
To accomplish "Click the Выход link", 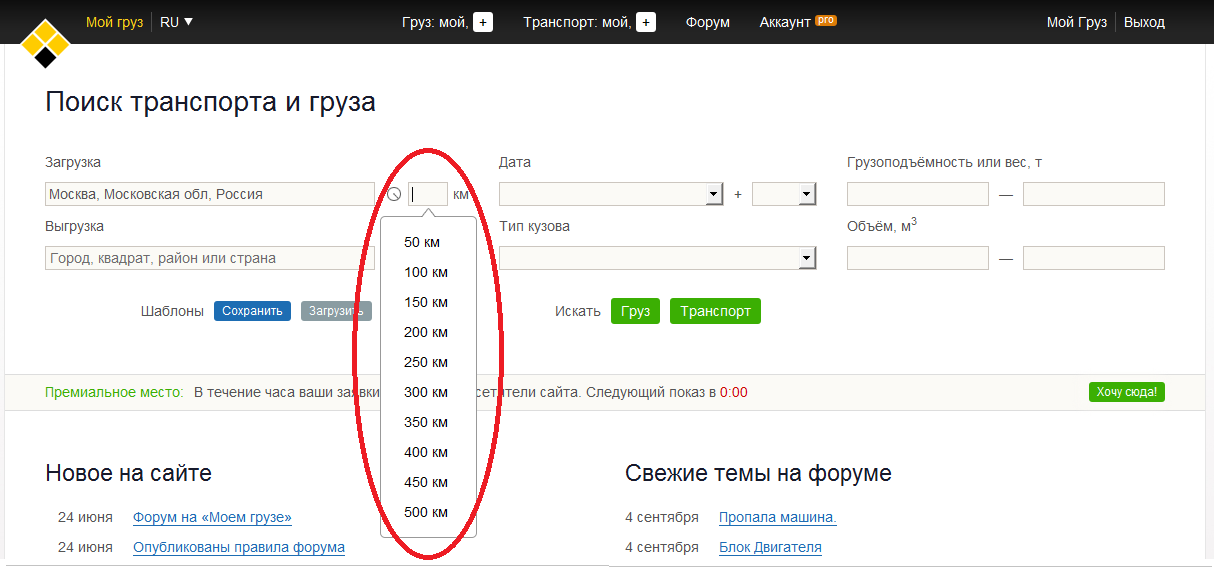I will click(x=1144, y=22).
